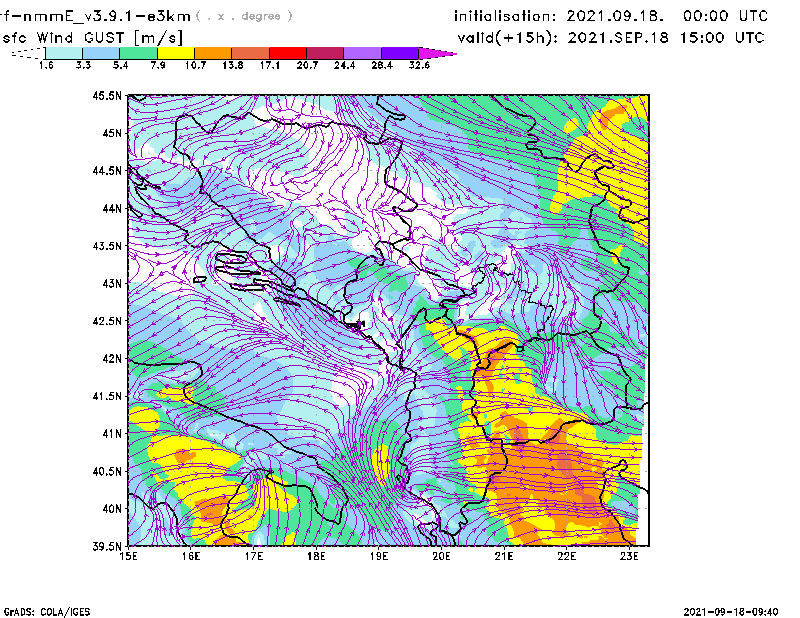Click the model name ending "v3.9.1-e3km"

pyautogui.click(x=95, y=16)
